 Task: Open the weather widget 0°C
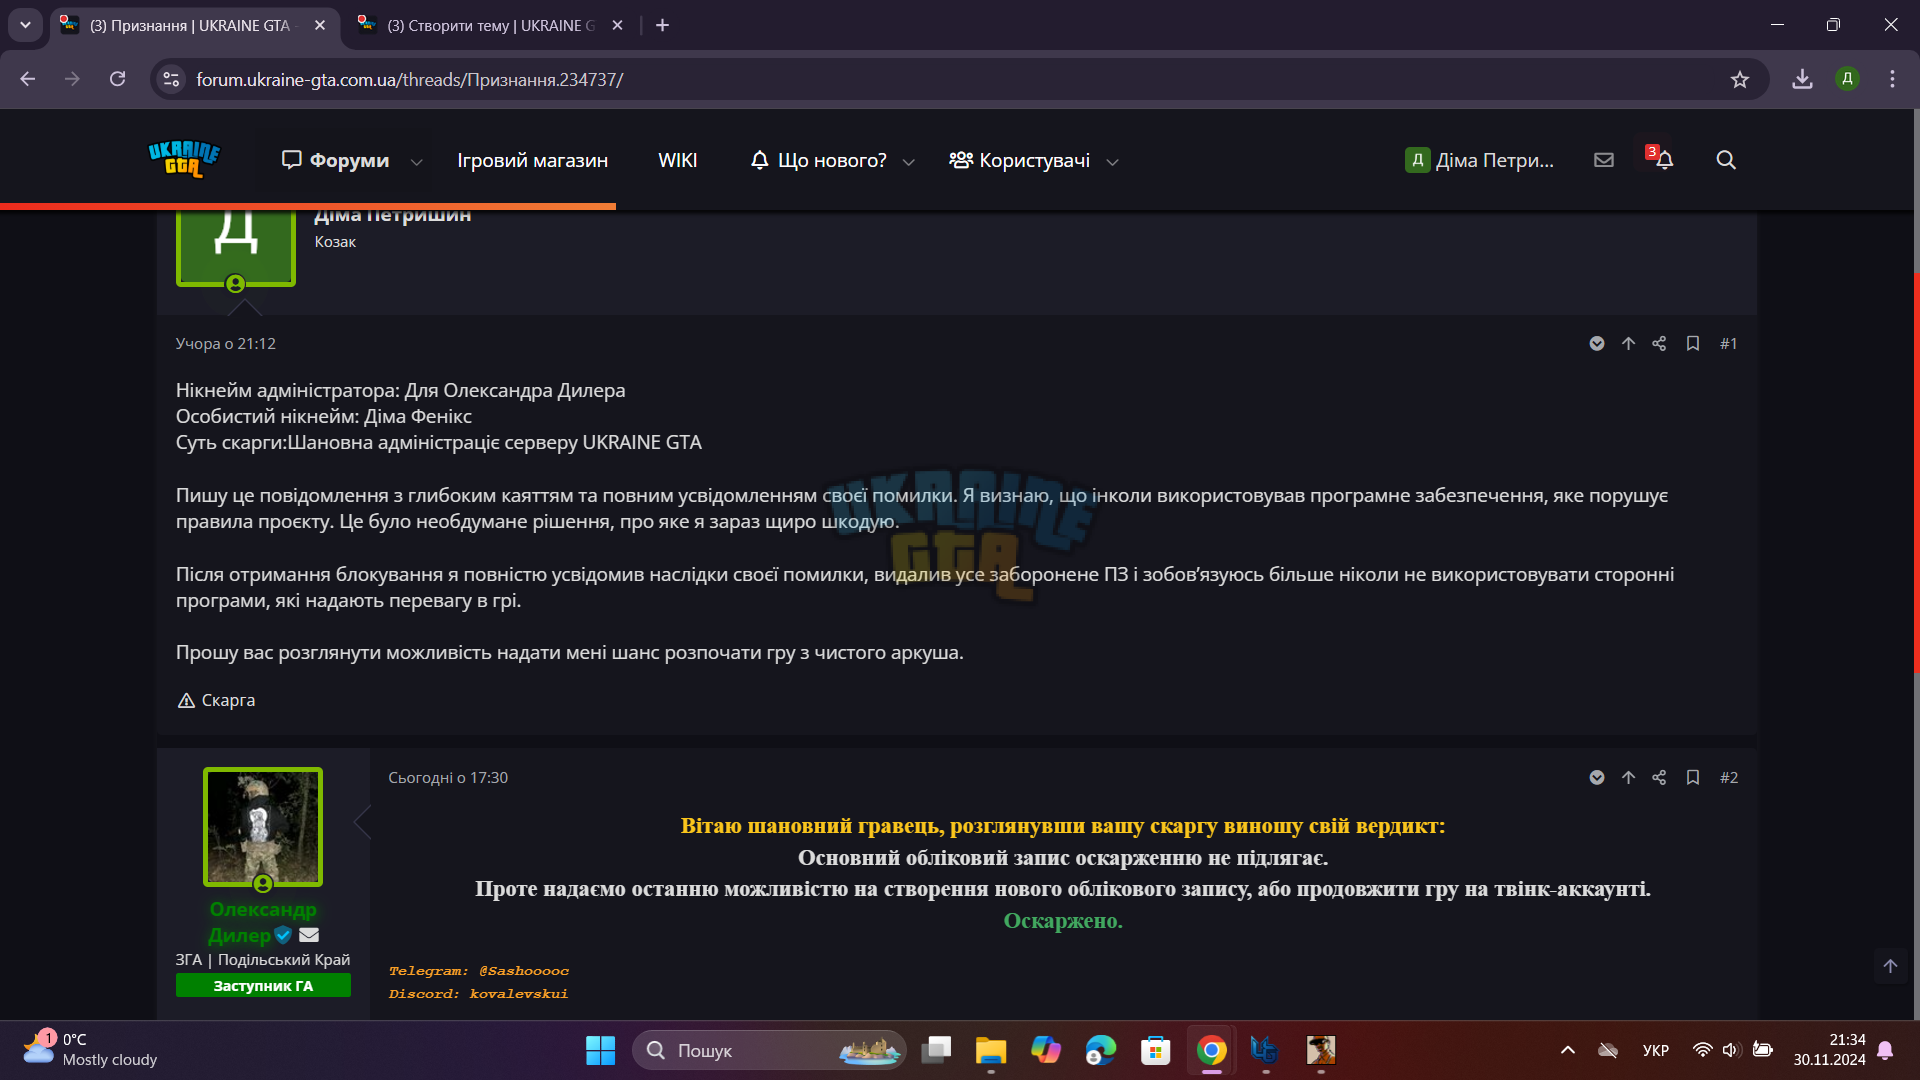pyautogui.click(x=90, y=1049)
